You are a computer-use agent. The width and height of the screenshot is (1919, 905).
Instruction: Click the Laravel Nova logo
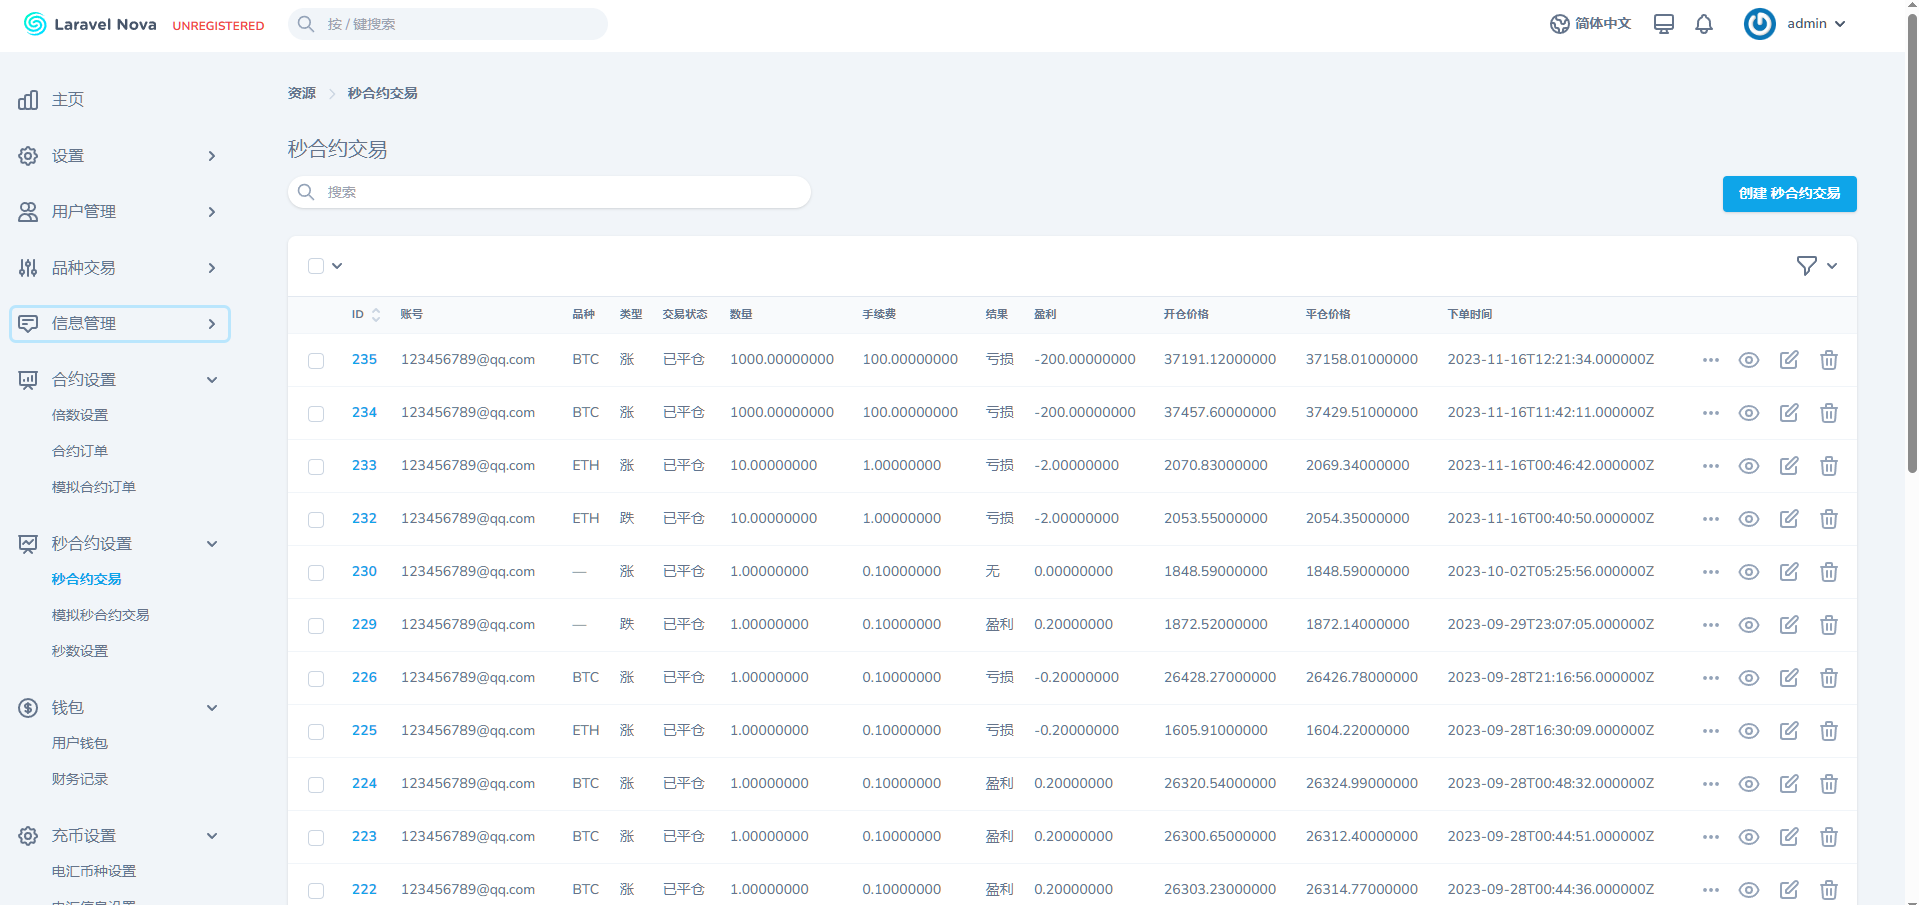(90, 24)
